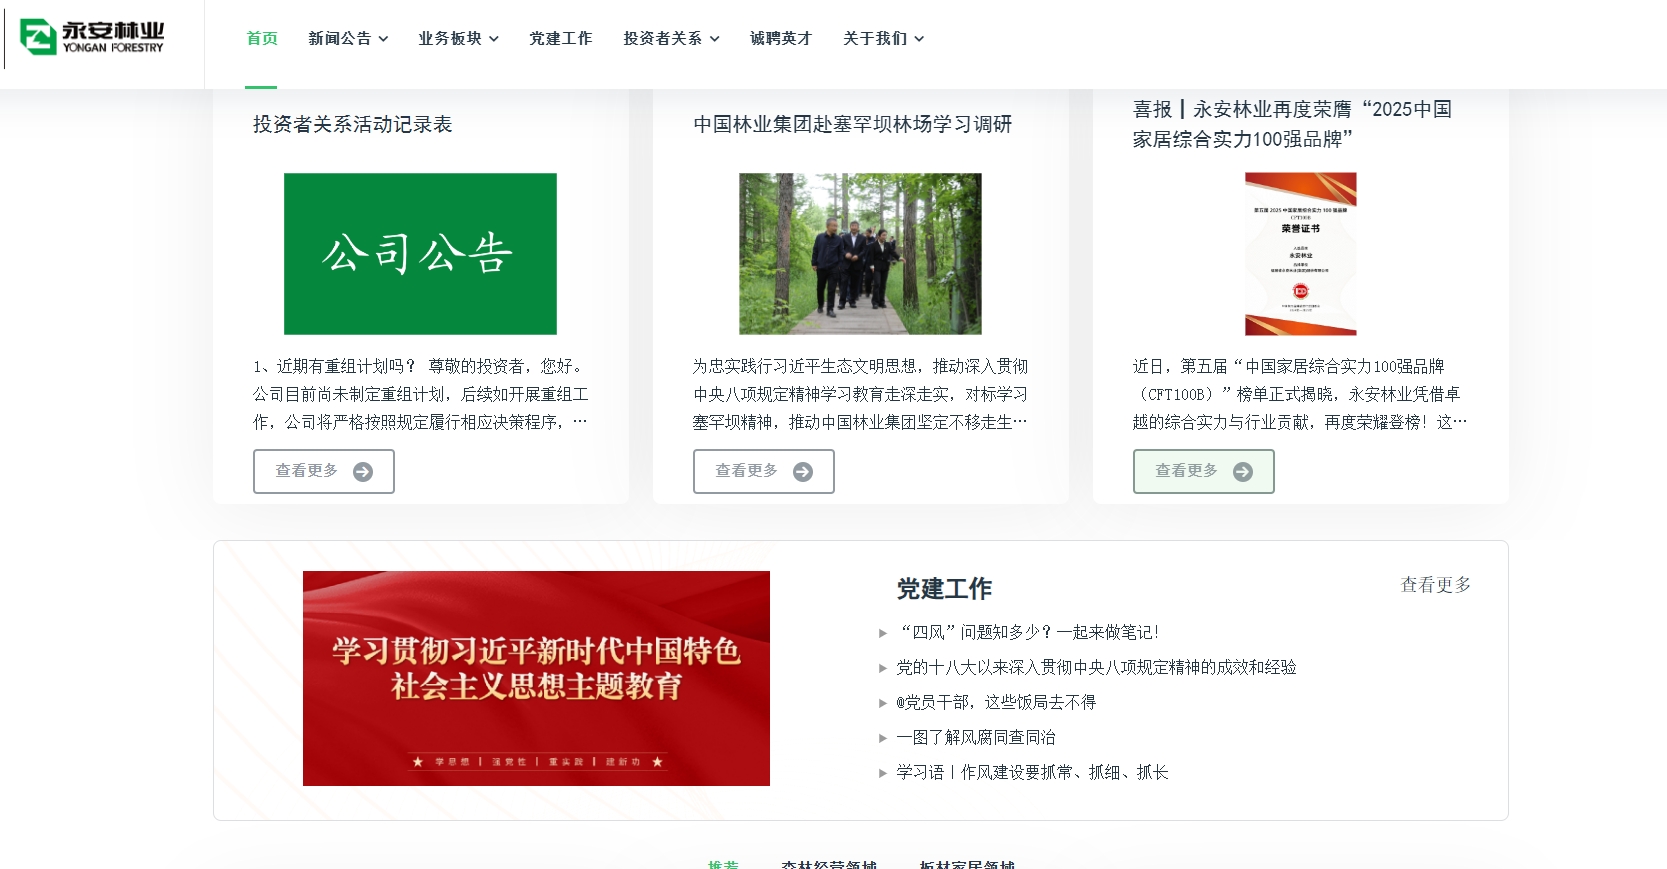
Task: Open 学习语丨作风建设要抓常、抓细、抓长
Action: click(x=1032, y=772)
